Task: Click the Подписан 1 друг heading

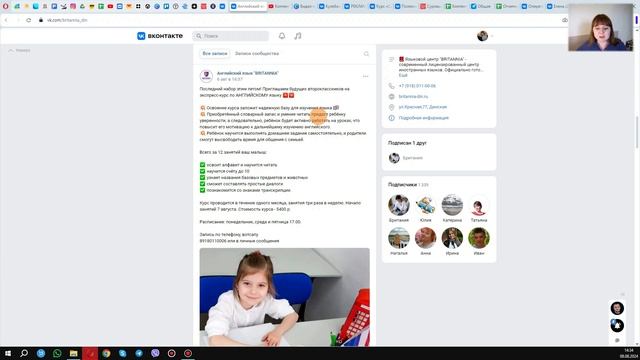Action: point(407,143)
